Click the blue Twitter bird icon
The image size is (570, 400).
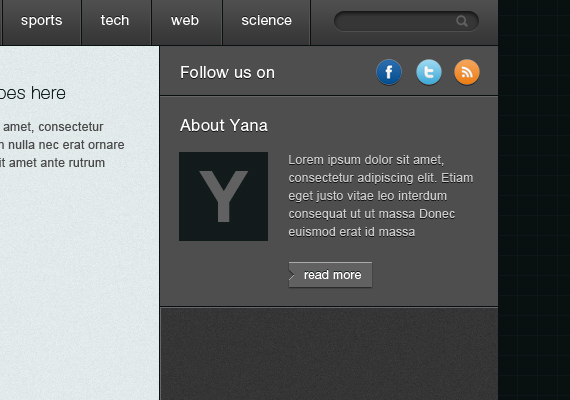pyautogui.click(x=429, y=72)
